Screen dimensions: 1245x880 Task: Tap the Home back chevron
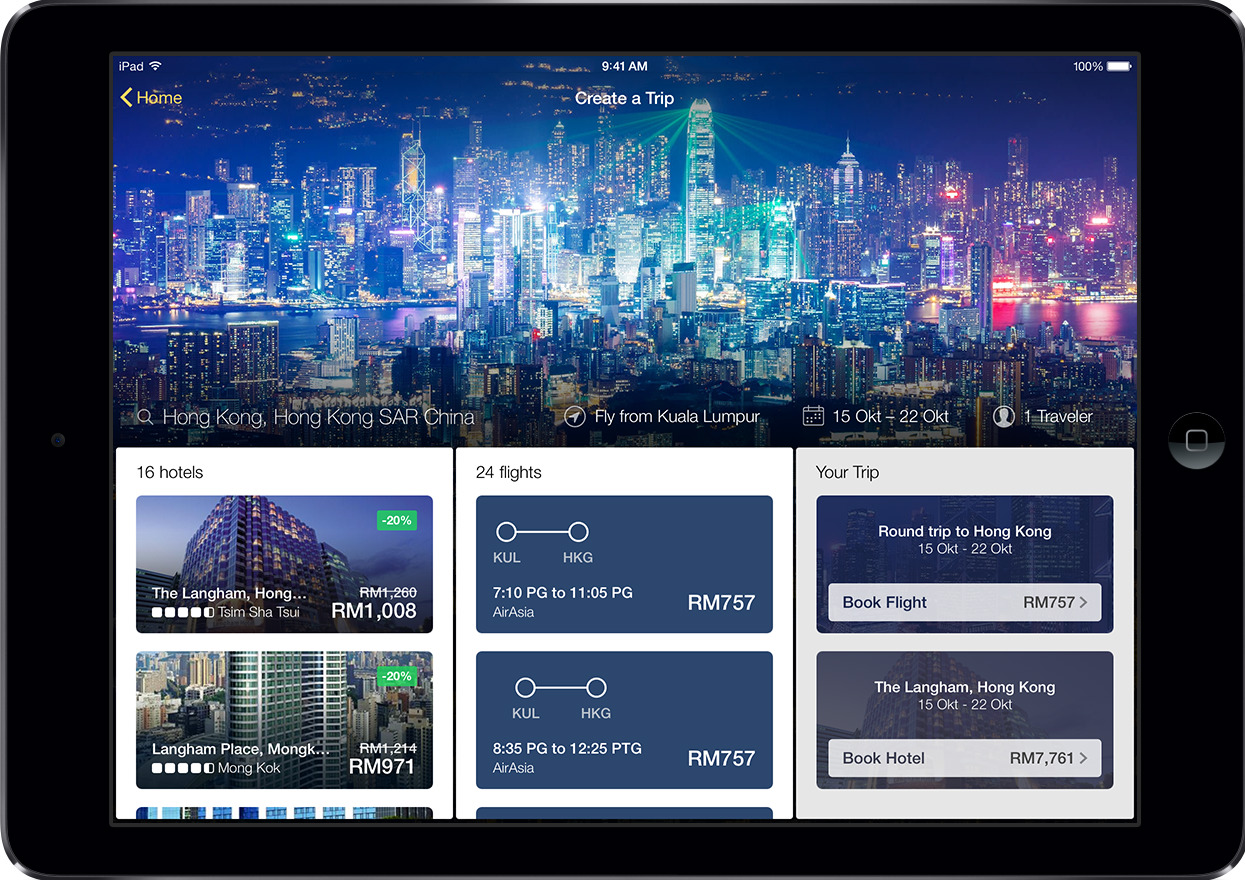127,97
